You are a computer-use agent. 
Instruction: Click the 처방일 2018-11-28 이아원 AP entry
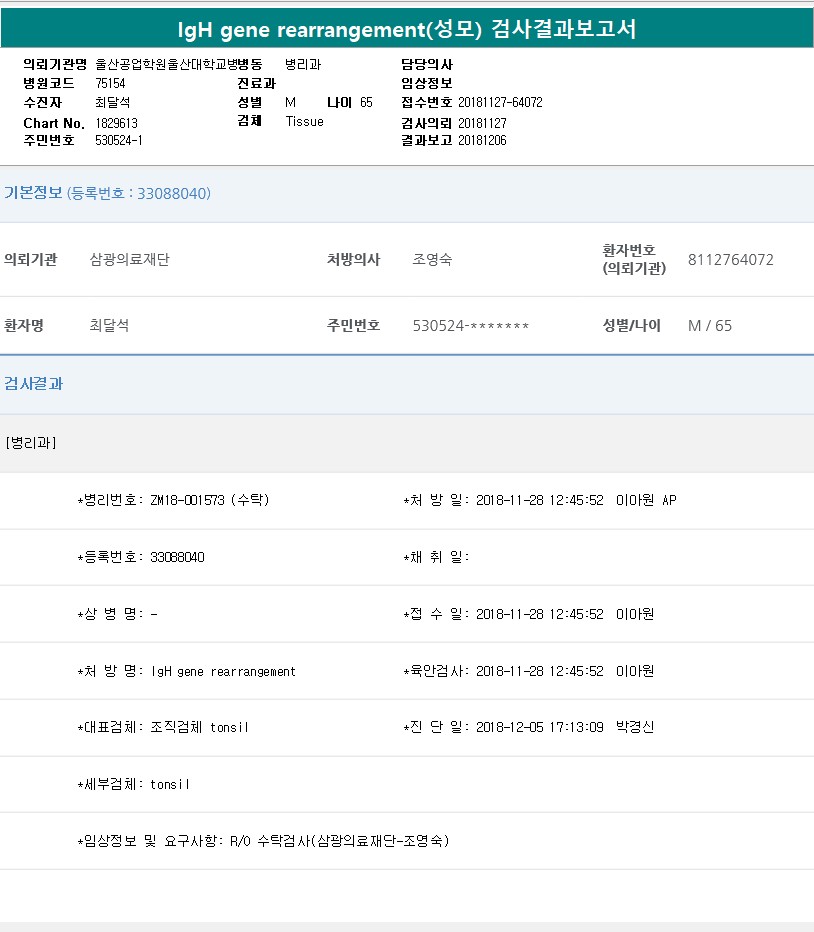(540, 500)
